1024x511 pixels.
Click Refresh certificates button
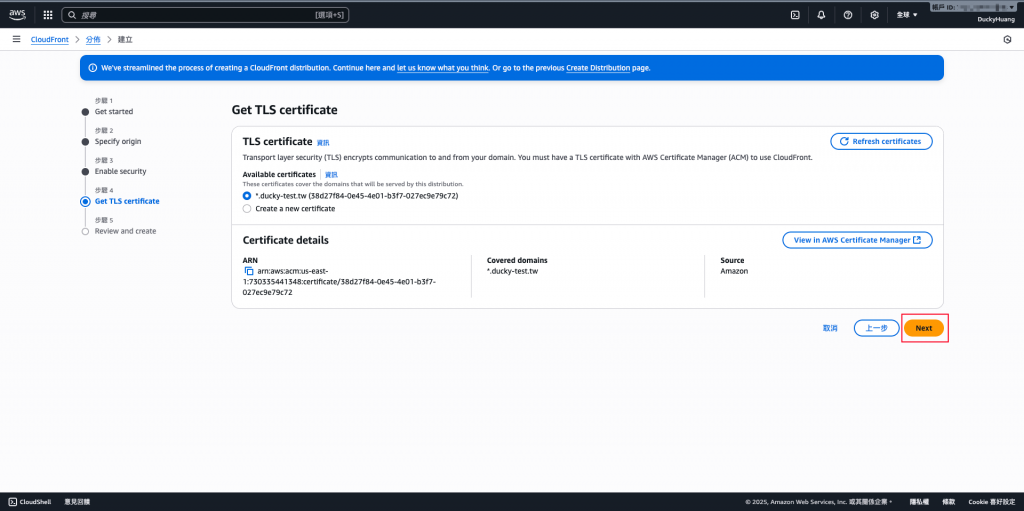point(881,141)
